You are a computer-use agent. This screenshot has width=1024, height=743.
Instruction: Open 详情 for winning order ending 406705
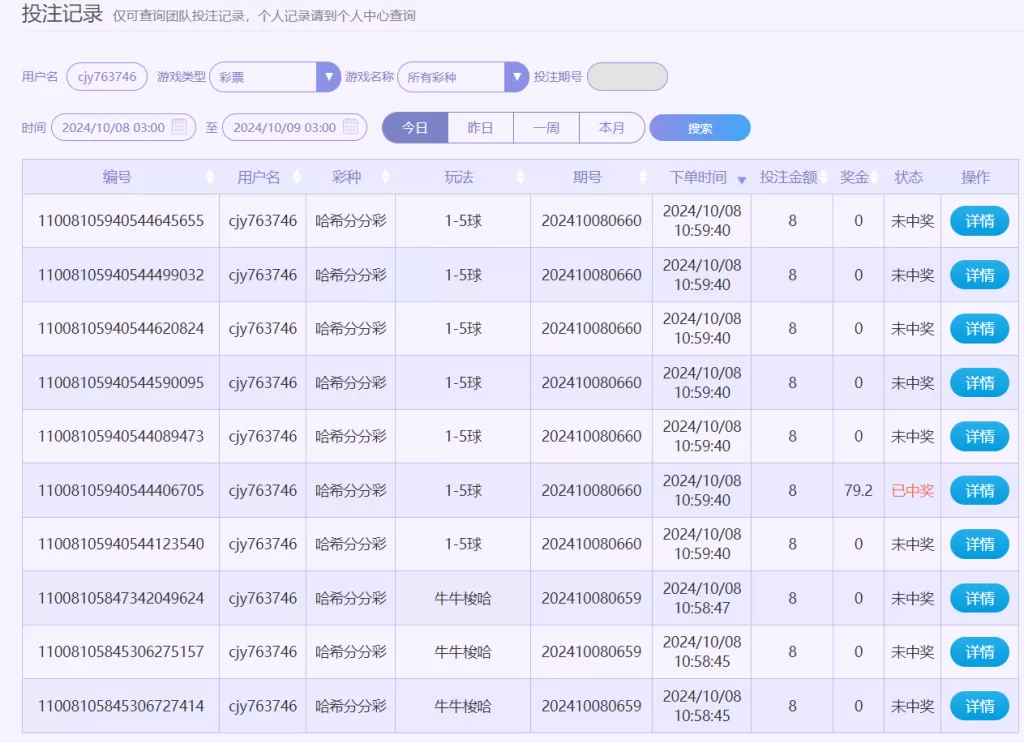point(980,490)
